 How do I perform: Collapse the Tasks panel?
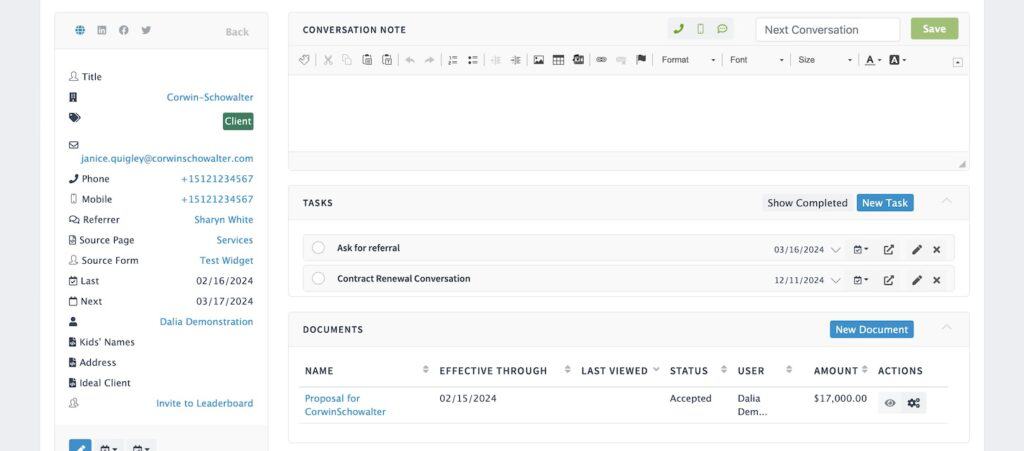[946, 200]
